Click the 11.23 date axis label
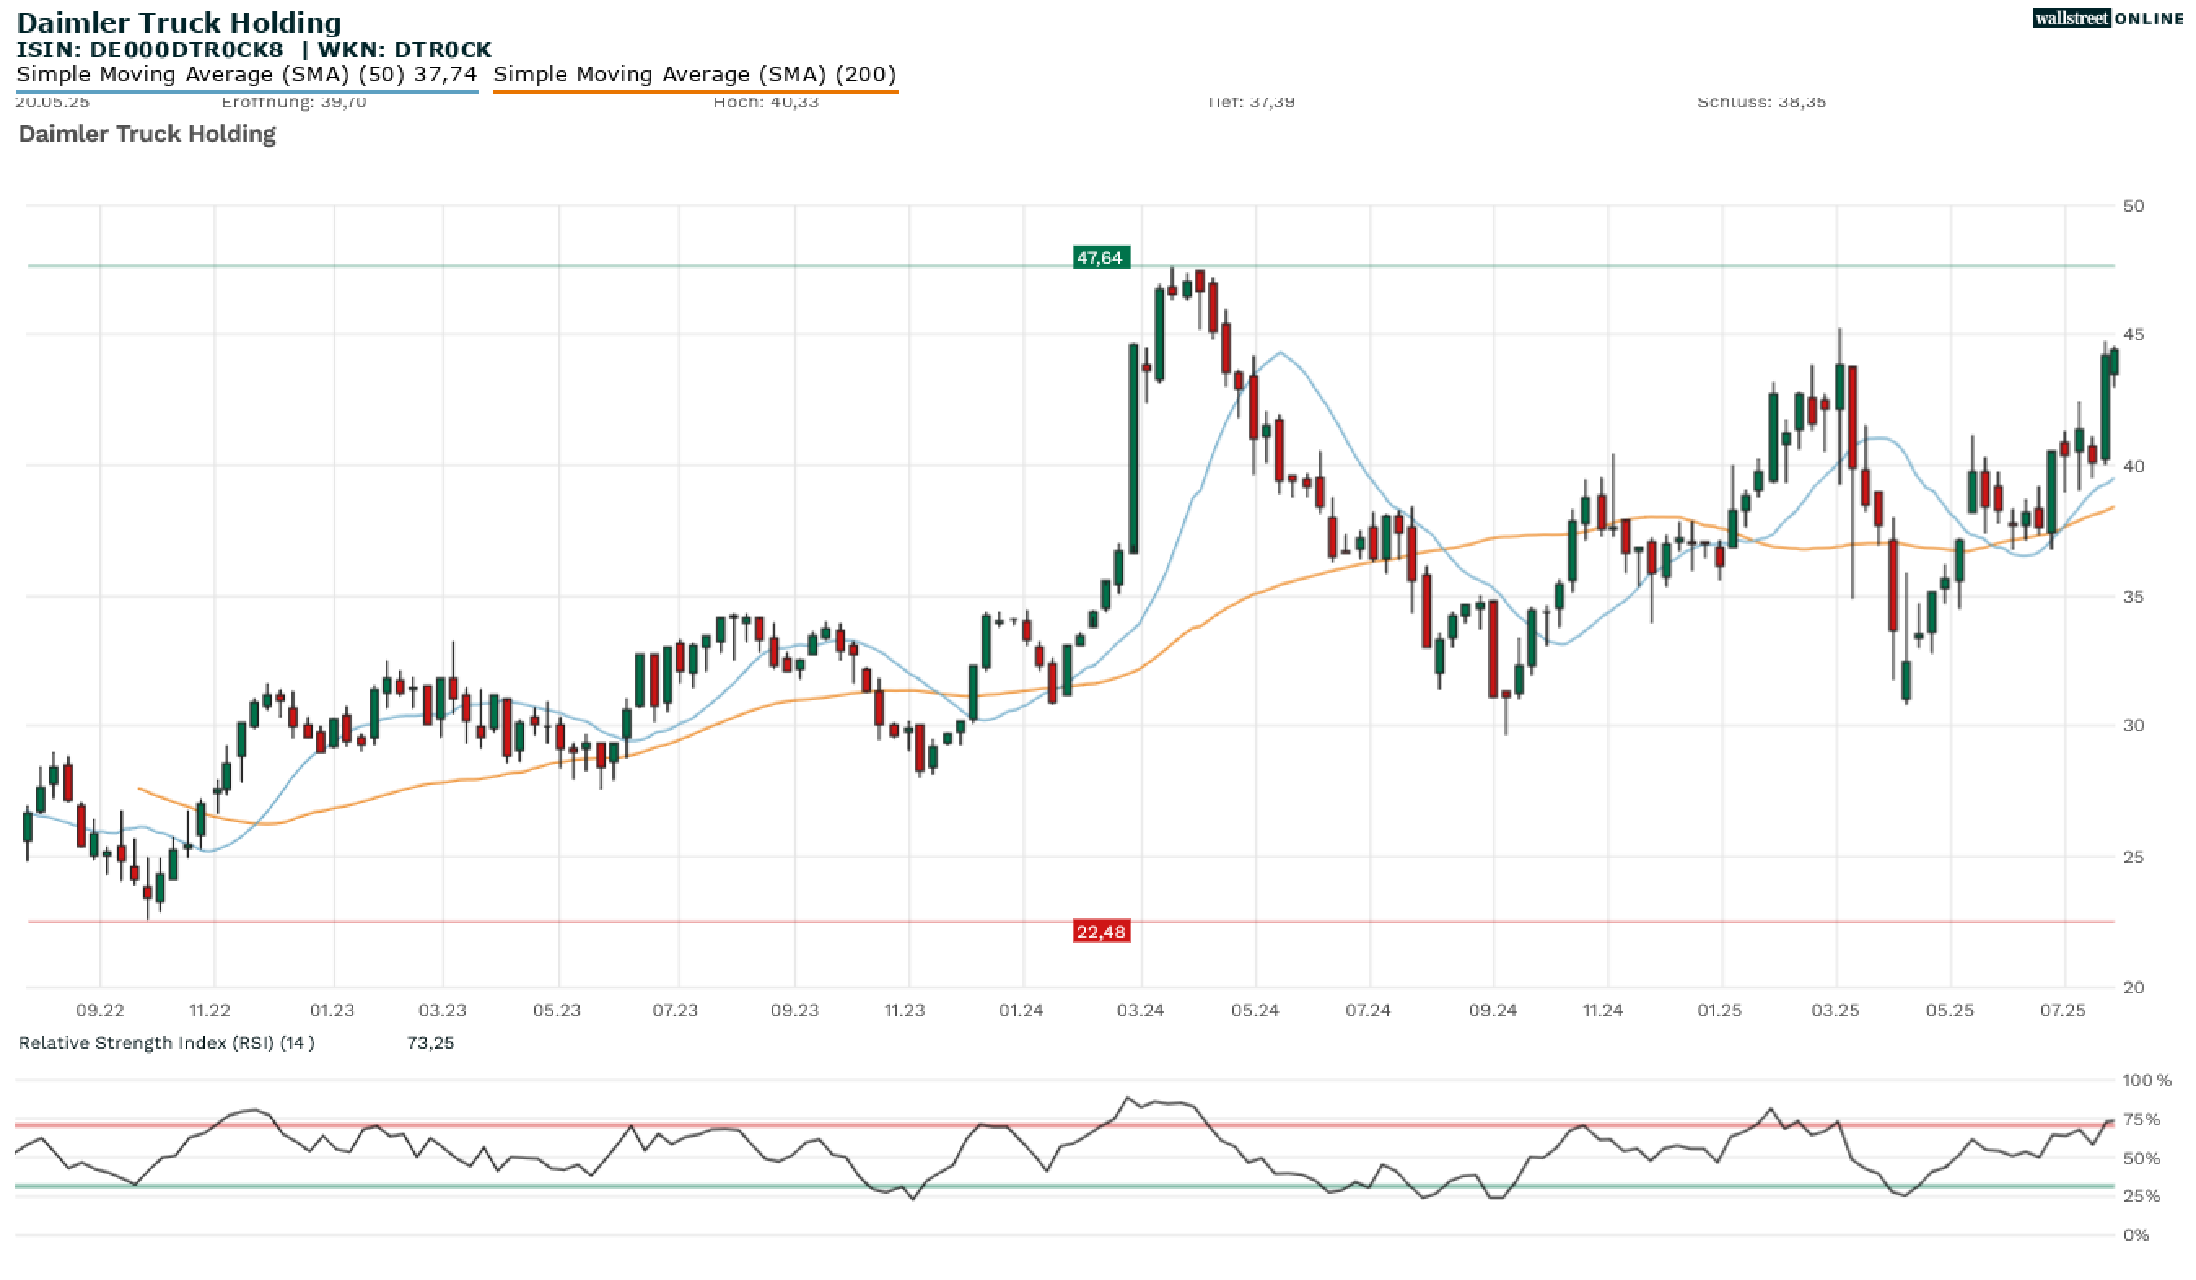 [905, 1010]
